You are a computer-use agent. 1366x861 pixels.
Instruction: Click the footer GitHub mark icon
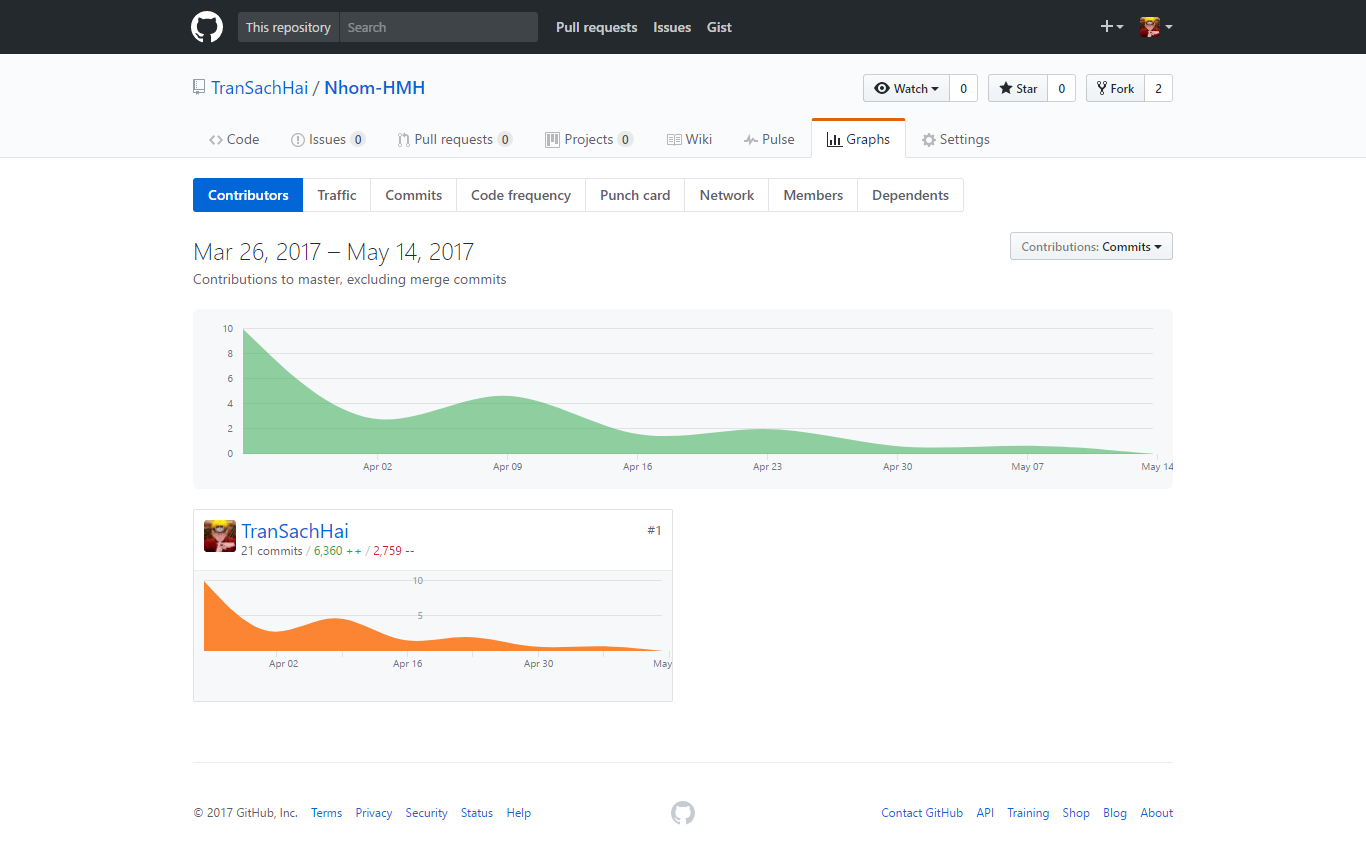pyautogui.click(x=683, y=813)
